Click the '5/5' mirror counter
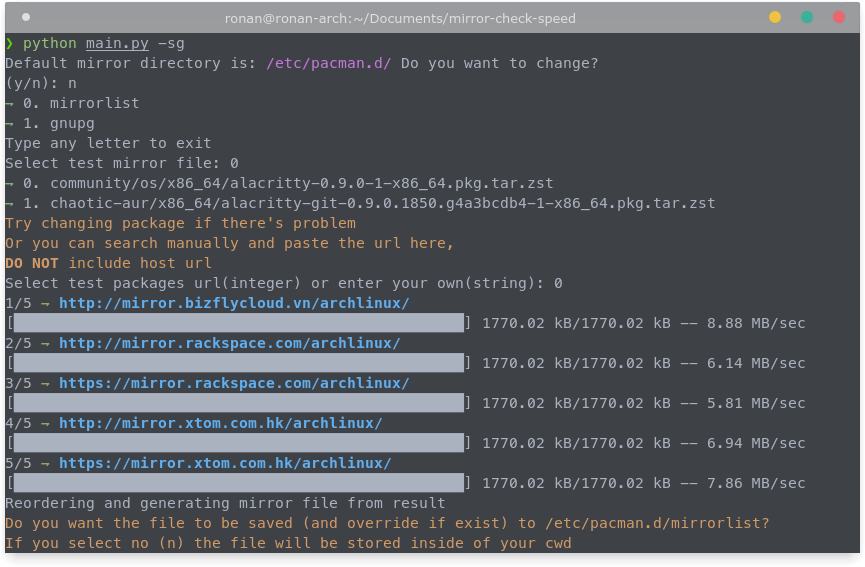 click(x=18, y=463)
